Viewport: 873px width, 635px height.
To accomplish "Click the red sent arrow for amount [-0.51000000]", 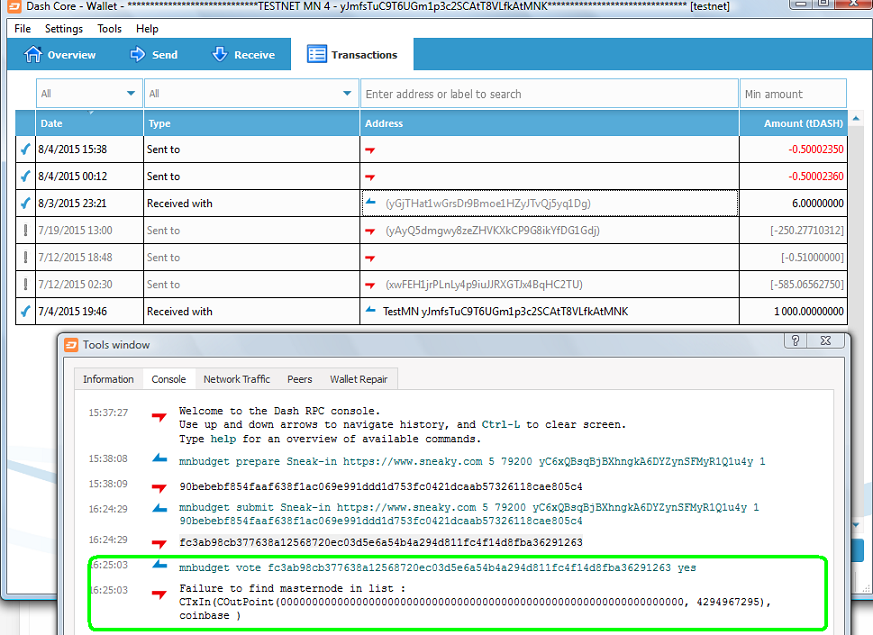I will click(370, 258).
